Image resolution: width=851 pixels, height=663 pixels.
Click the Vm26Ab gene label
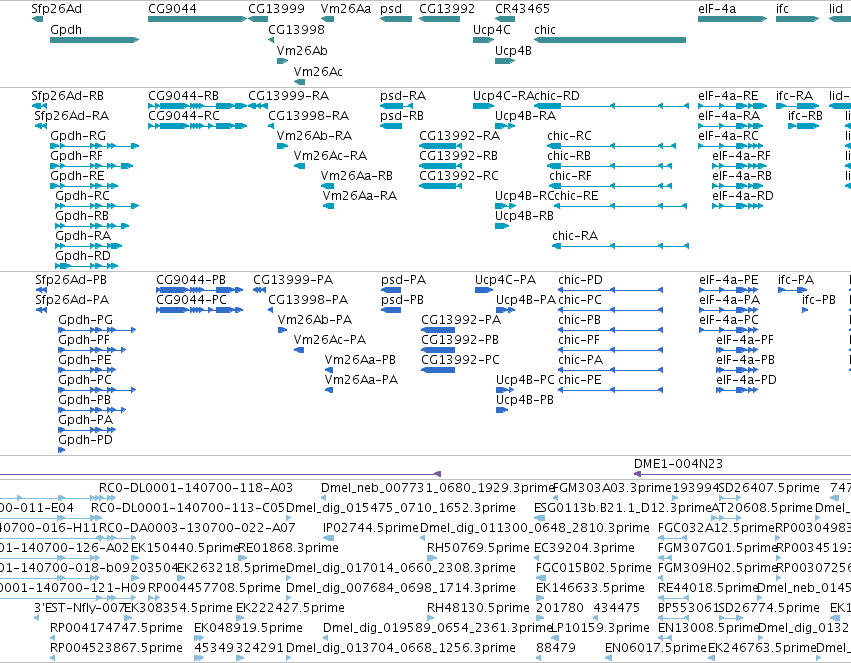pos(302,50)
